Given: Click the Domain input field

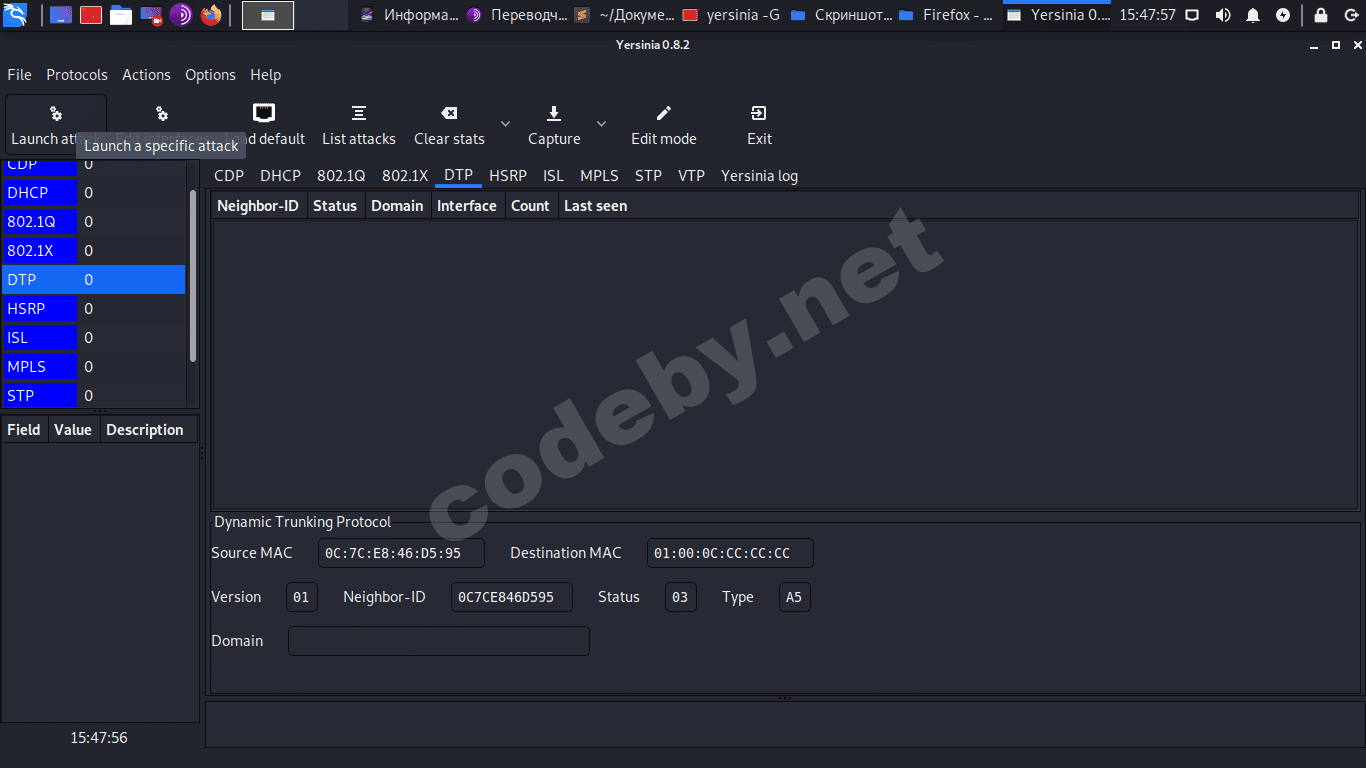Looking at the screenshot, I should click(438, 641).
